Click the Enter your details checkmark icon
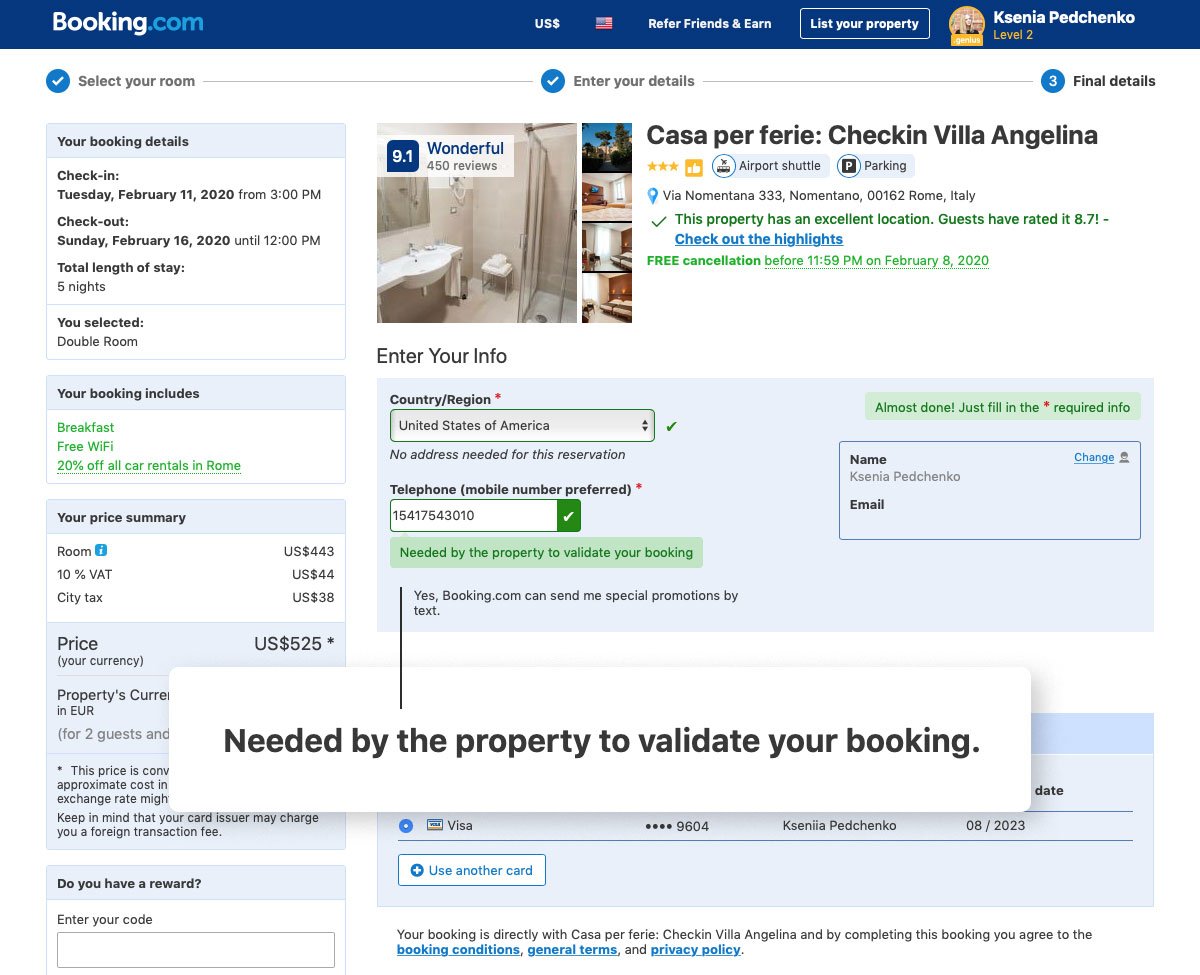This screenshot has width=1200, height=975. 553,81
